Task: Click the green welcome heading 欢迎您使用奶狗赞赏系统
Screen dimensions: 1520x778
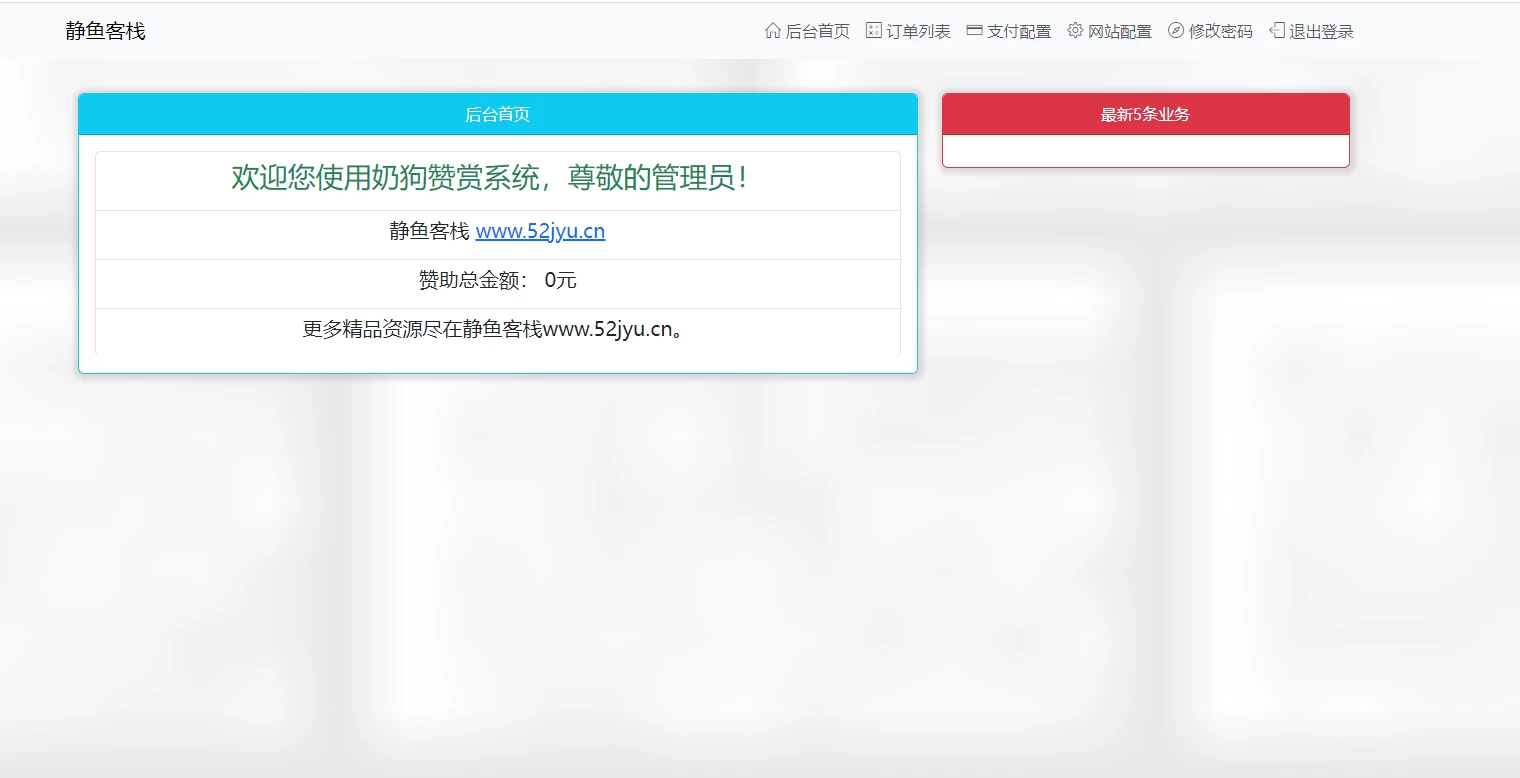Action: [x=489, y=178]
